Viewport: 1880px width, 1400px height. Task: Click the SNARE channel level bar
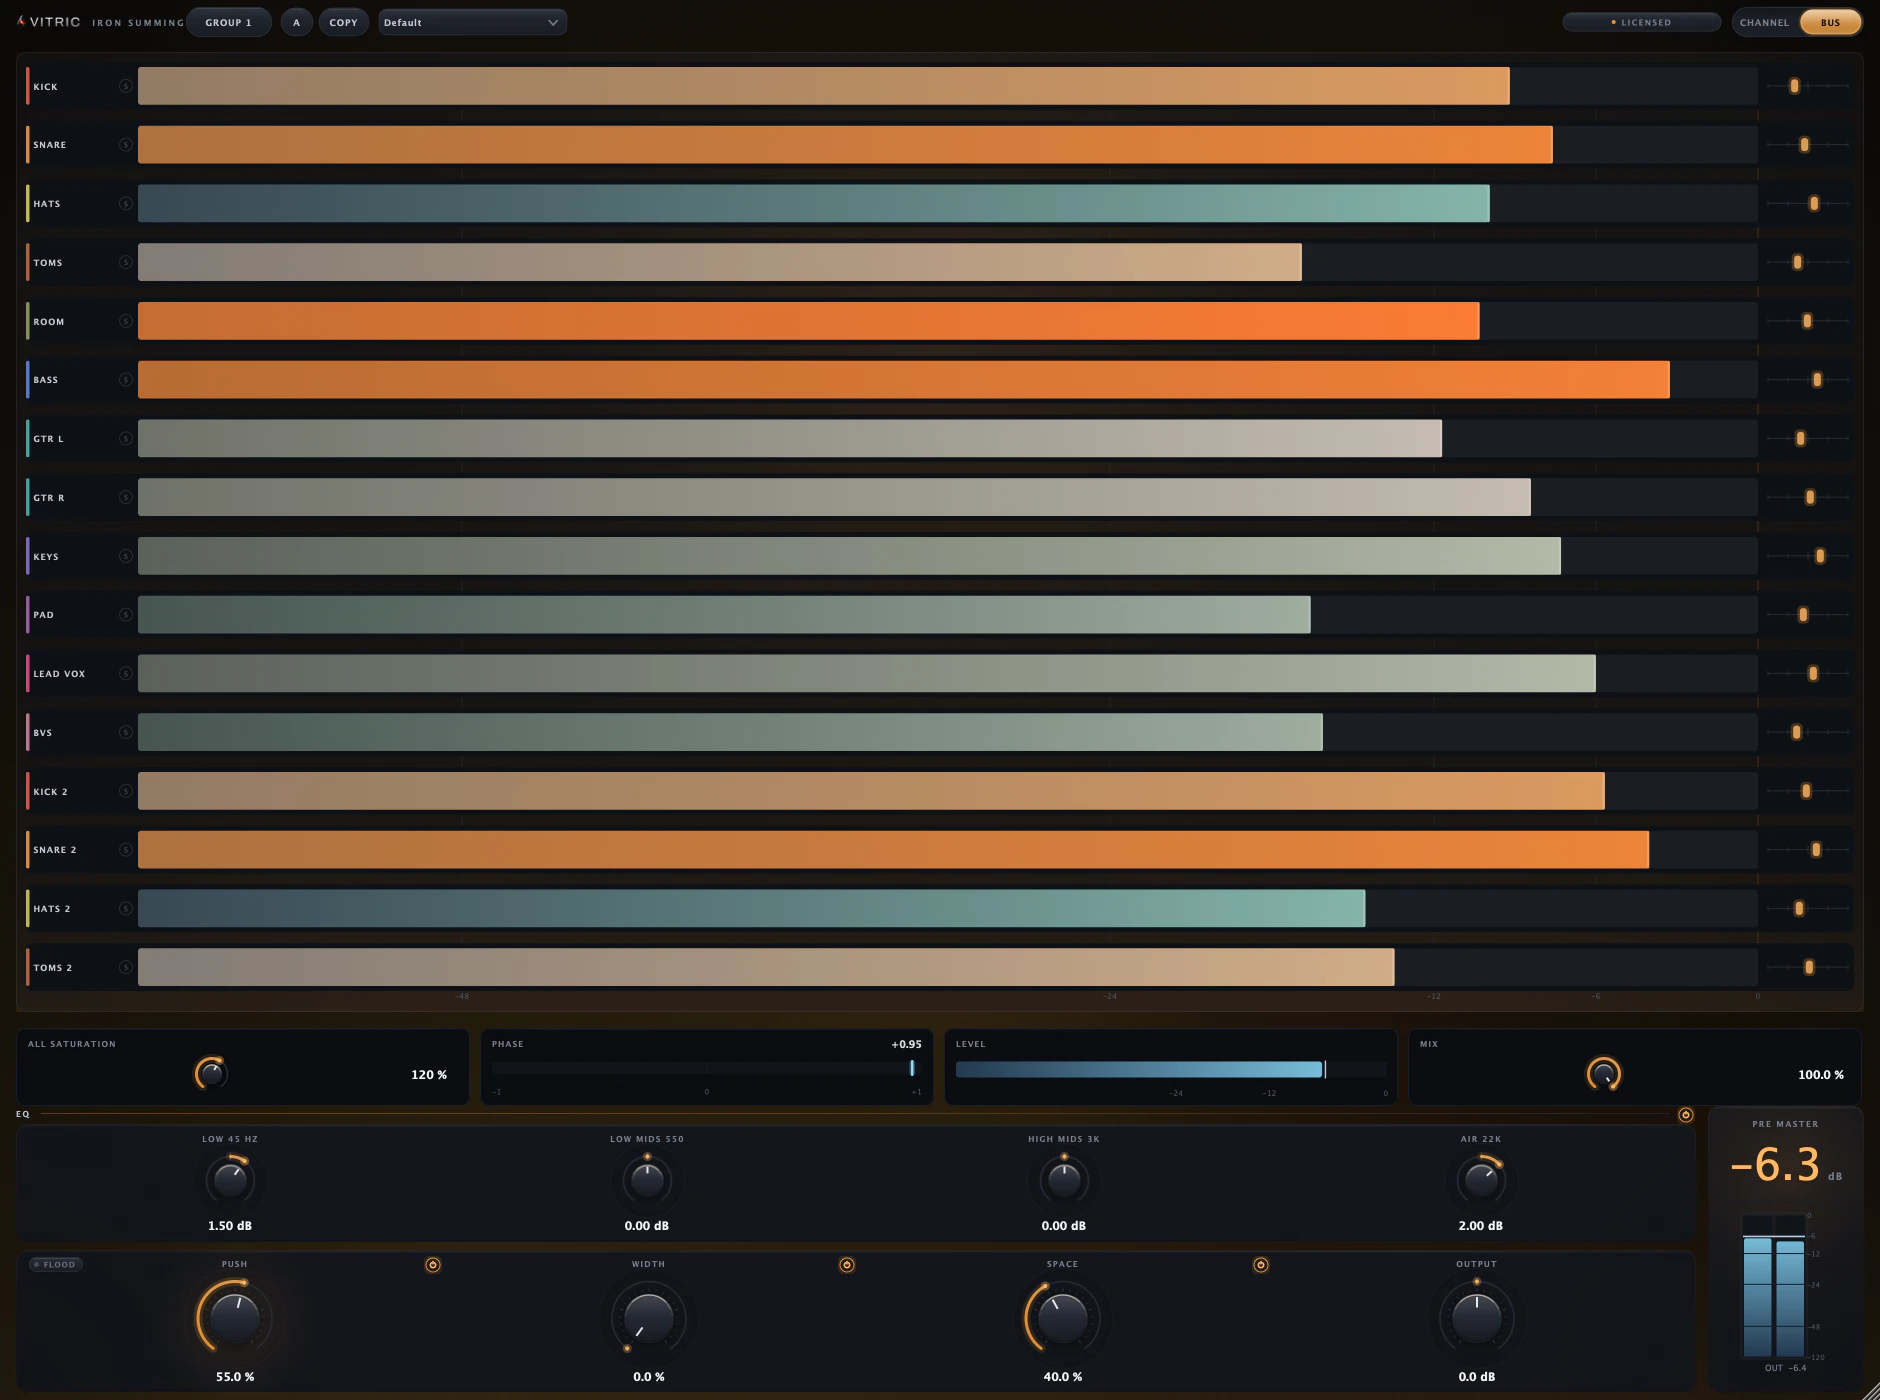pos(947,145)
